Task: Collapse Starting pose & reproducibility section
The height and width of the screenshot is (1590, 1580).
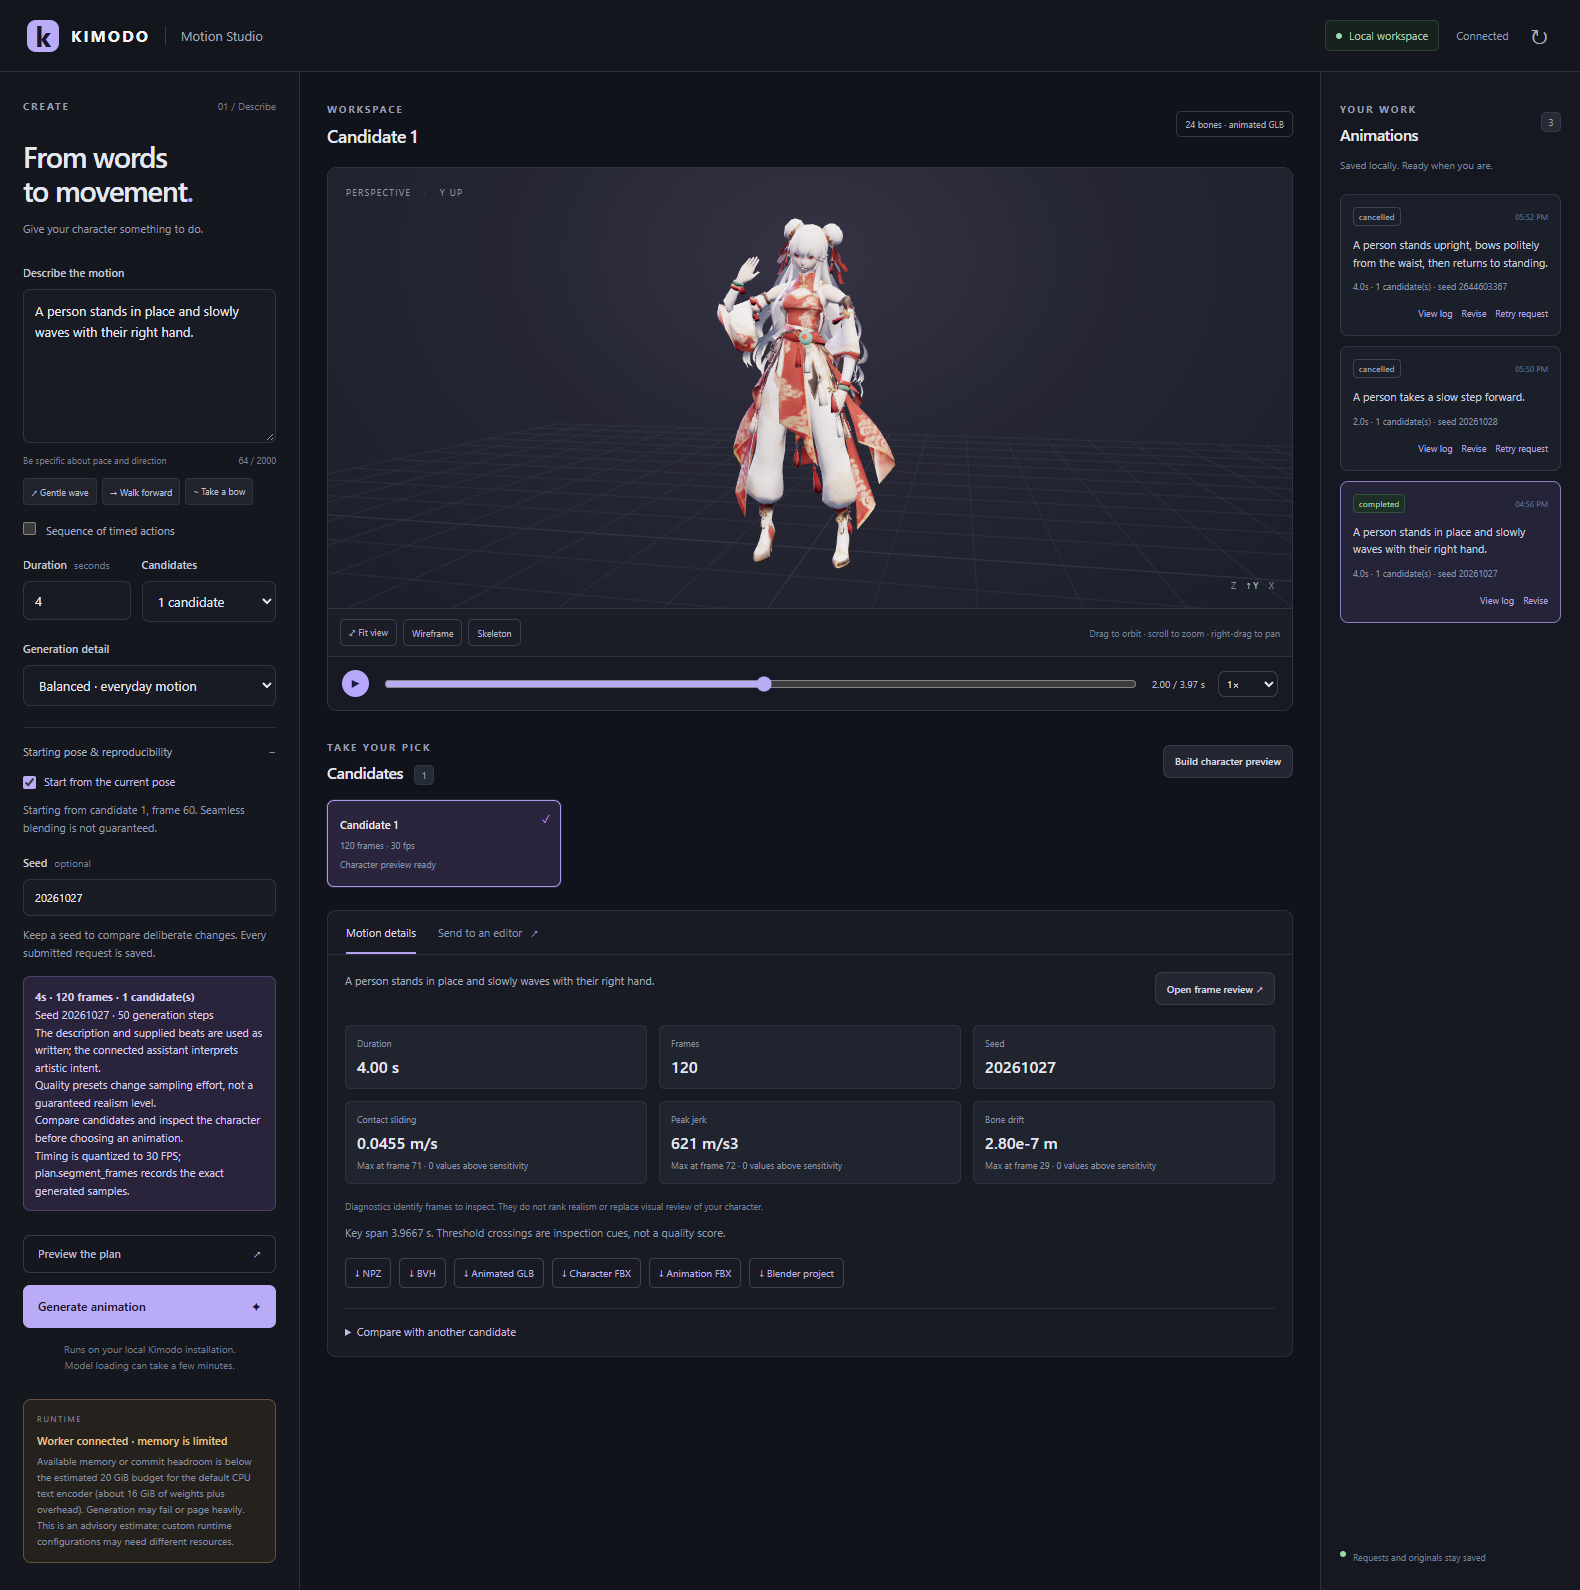Action: click(149, 752)
